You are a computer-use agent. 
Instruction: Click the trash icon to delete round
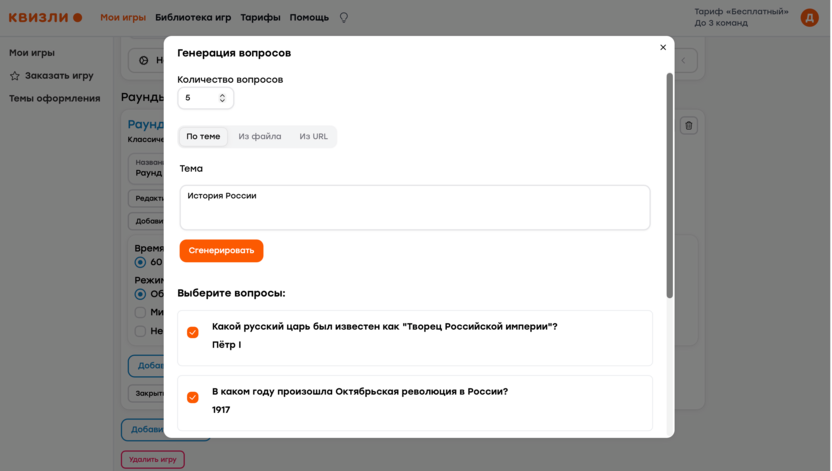[x=689, y=126]
